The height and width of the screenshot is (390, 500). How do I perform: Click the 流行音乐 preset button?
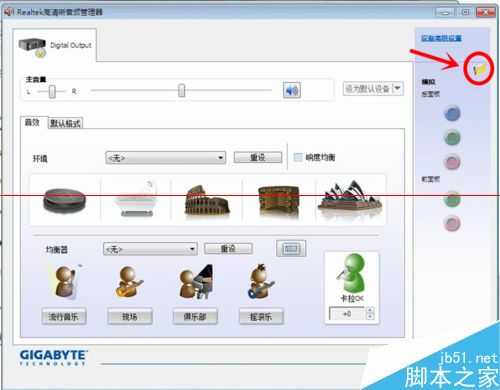pos(64,316)
